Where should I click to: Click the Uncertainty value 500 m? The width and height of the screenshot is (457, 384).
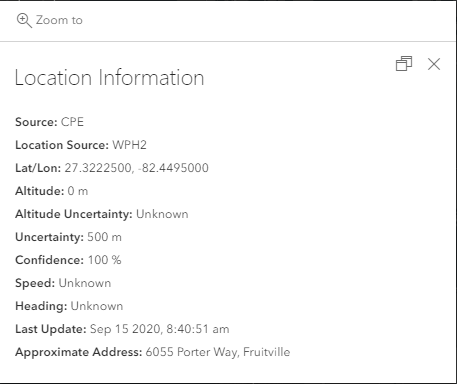pos(104,237)
